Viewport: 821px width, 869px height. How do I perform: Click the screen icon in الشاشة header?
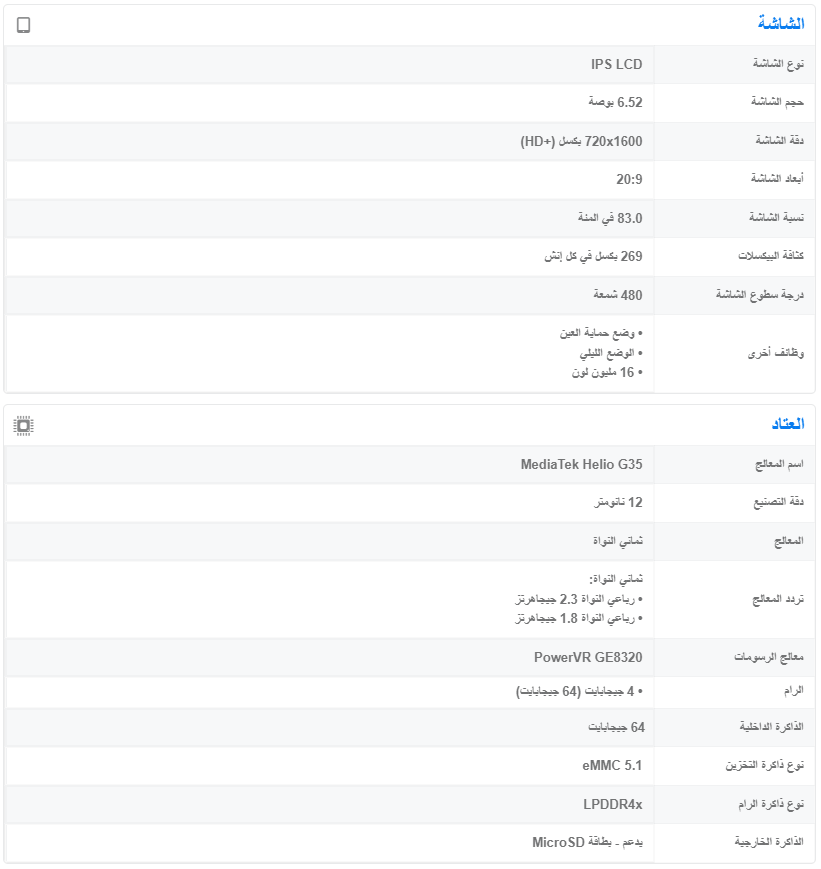[24, 25]
